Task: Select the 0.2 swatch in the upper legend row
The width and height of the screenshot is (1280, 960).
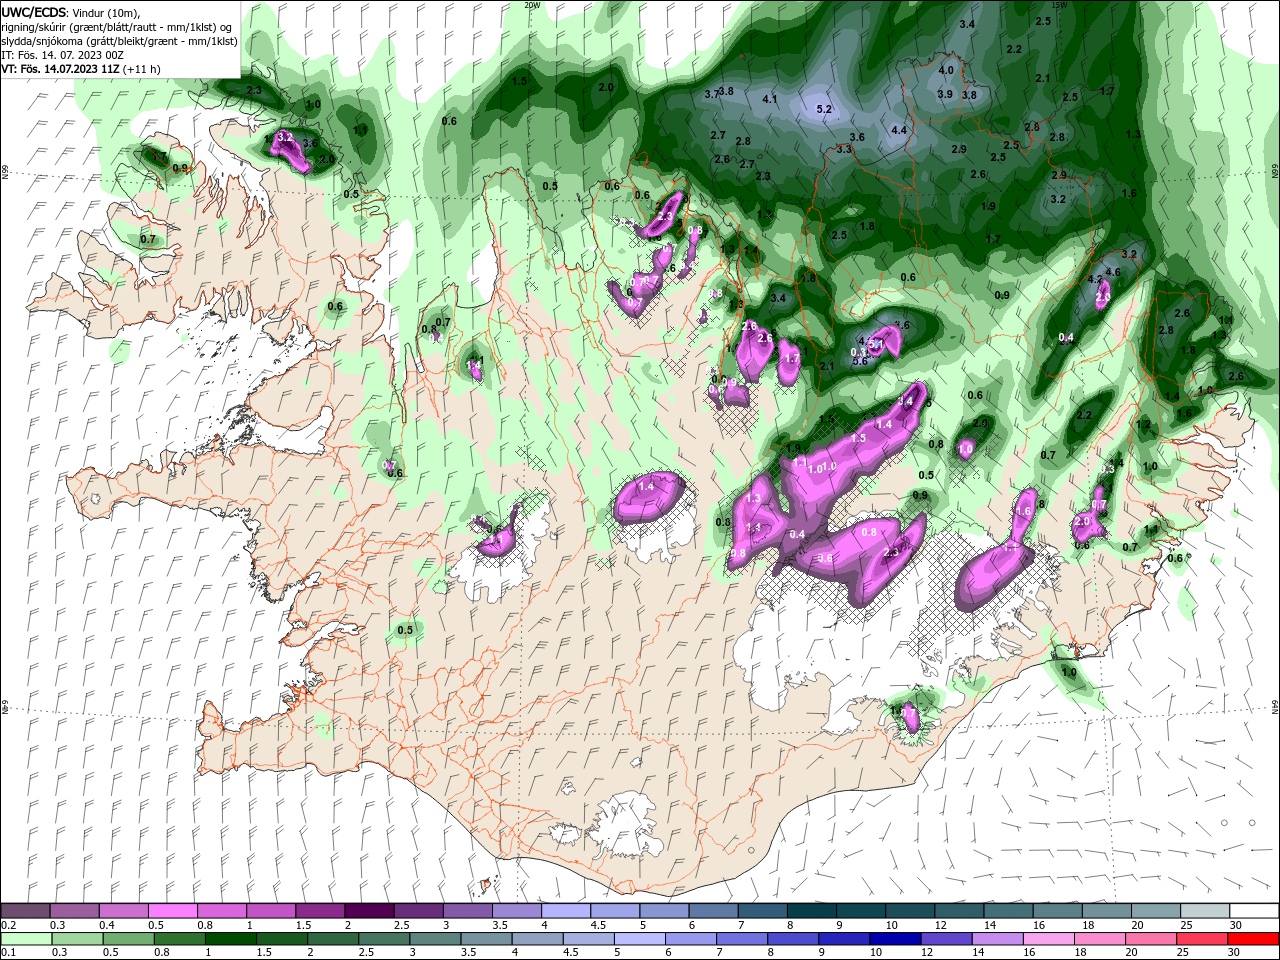Action: (x=25, y=910)
